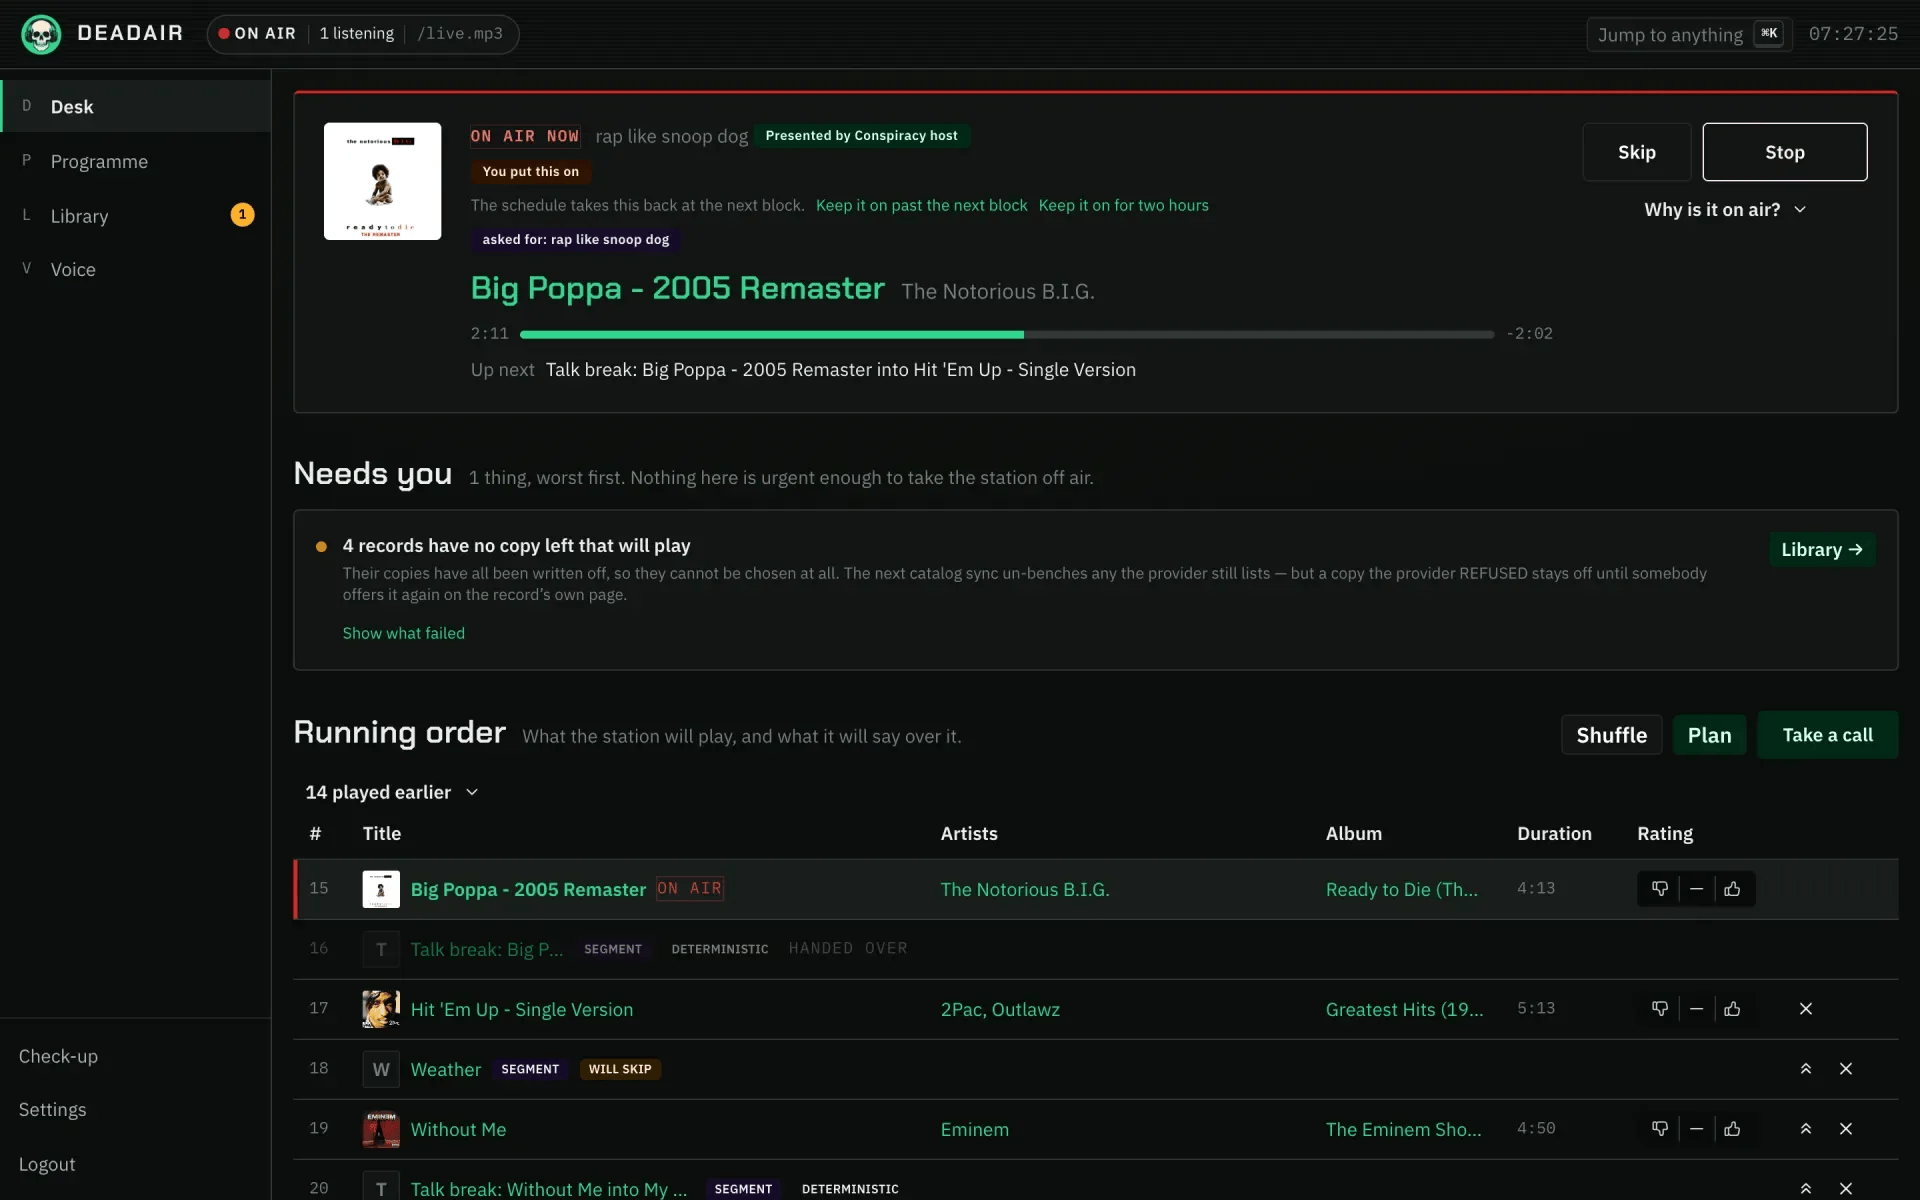The width and height of the screenshot is (1920, 1200).
Task: Thumbs down Big Poppa in running order
Action: coord(1659,889)
